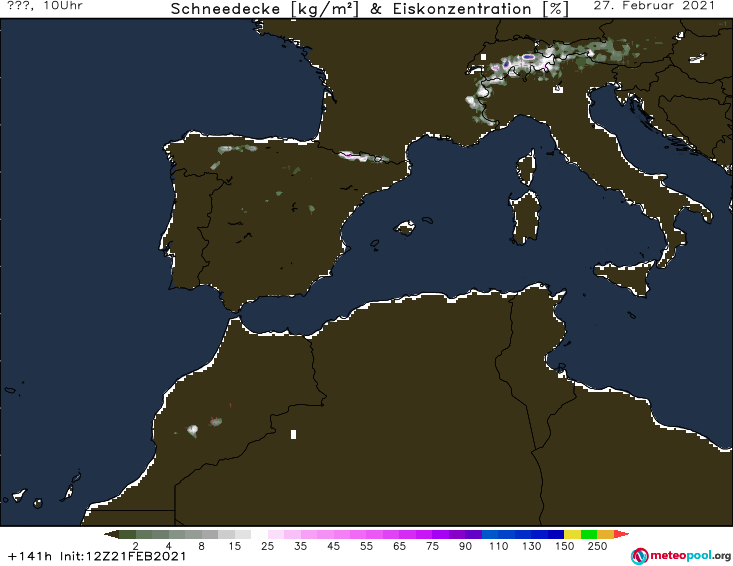Screen dimensions: 733x566
Task: Click legend value '15'
Action: coord(235,546)
